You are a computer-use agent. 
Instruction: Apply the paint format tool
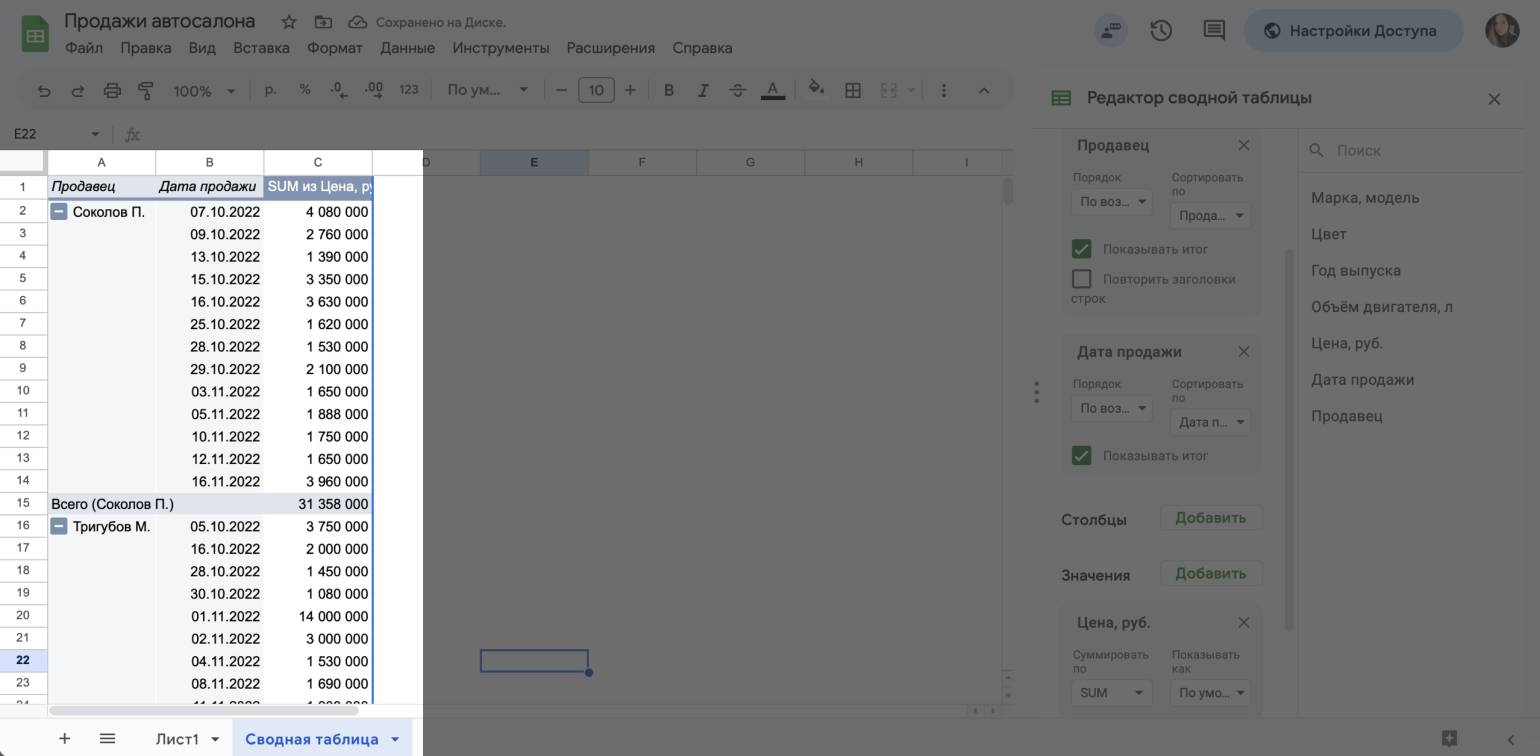pos(146,91)
